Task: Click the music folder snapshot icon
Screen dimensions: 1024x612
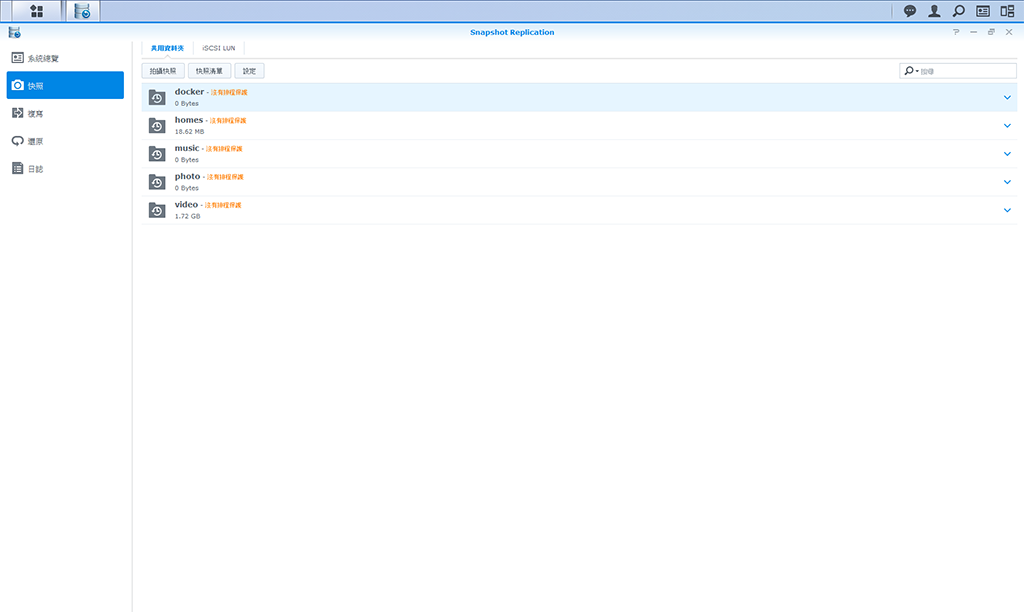Action: click(157, 153)
